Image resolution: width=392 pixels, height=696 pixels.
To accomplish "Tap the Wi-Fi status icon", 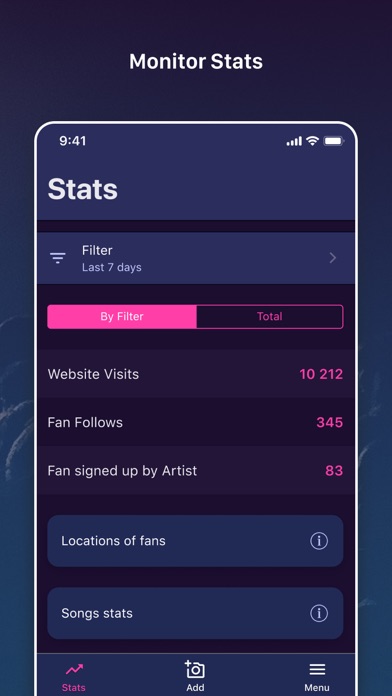I will click(x=313, y=141).
